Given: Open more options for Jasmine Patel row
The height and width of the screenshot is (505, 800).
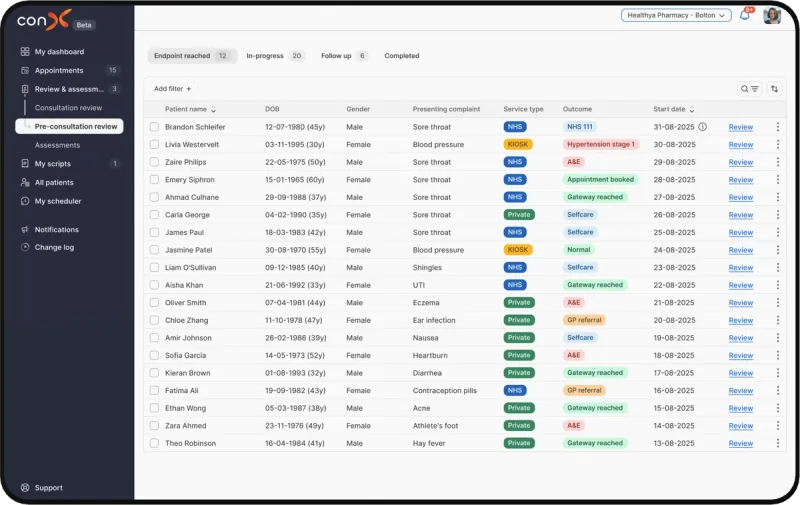Looking at the screenshot, I should click(778, 250).
